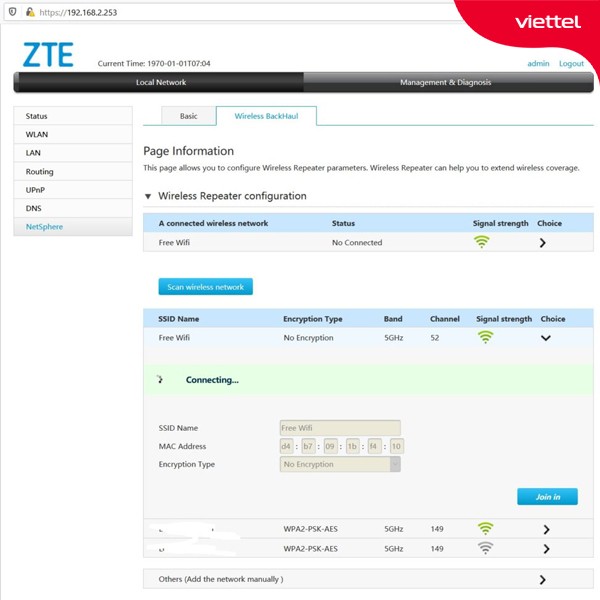Click the SSID Name input field
This screenshot has width=600, height=600.
[339, 428]
